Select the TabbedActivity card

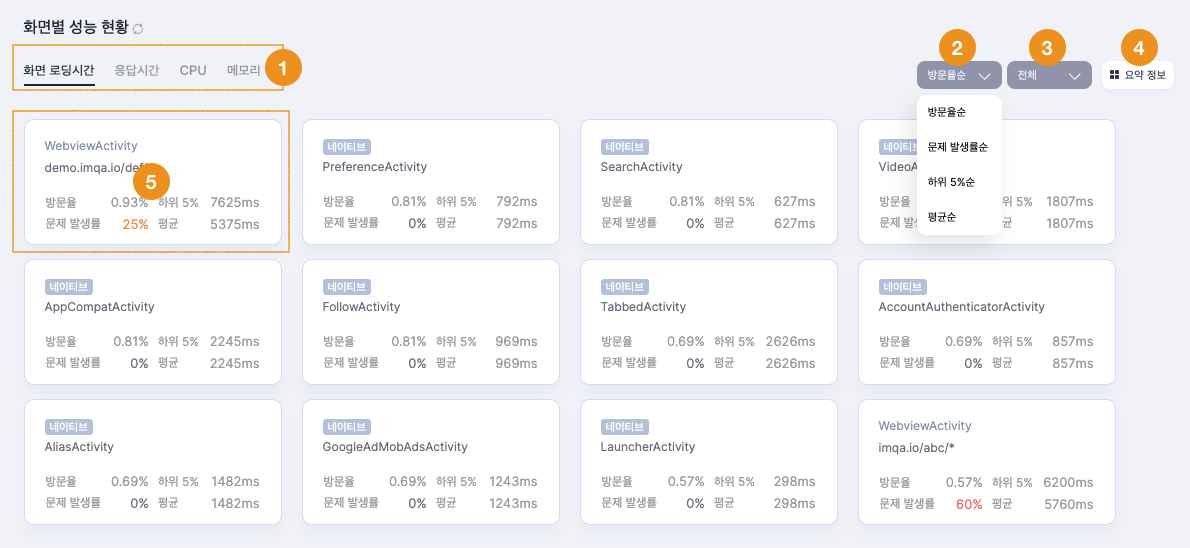(x=708, y=320)
